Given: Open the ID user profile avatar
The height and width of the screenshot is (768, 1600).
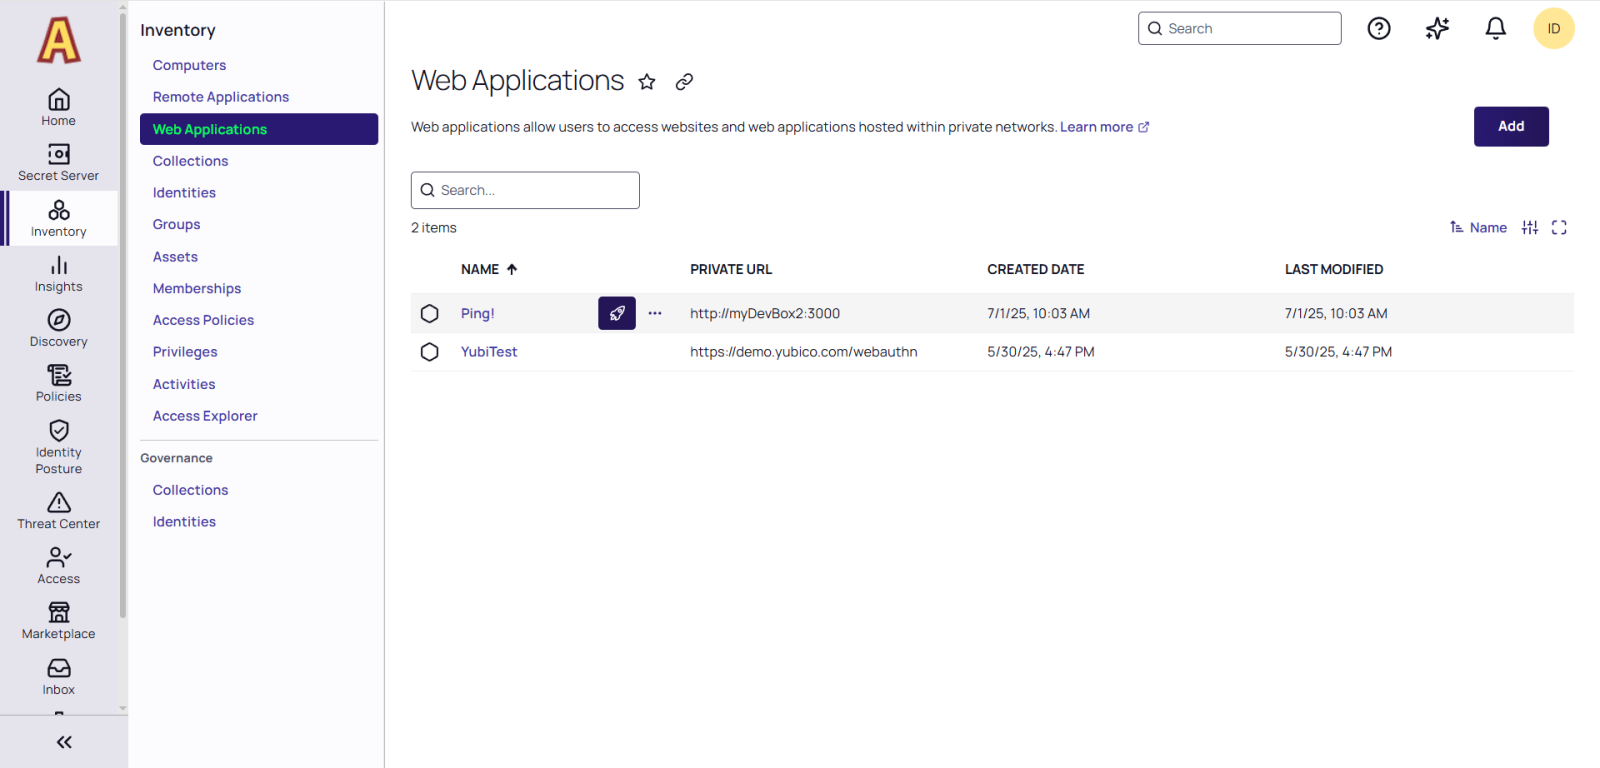Looking at the screenshot, I should point(1553,29).
